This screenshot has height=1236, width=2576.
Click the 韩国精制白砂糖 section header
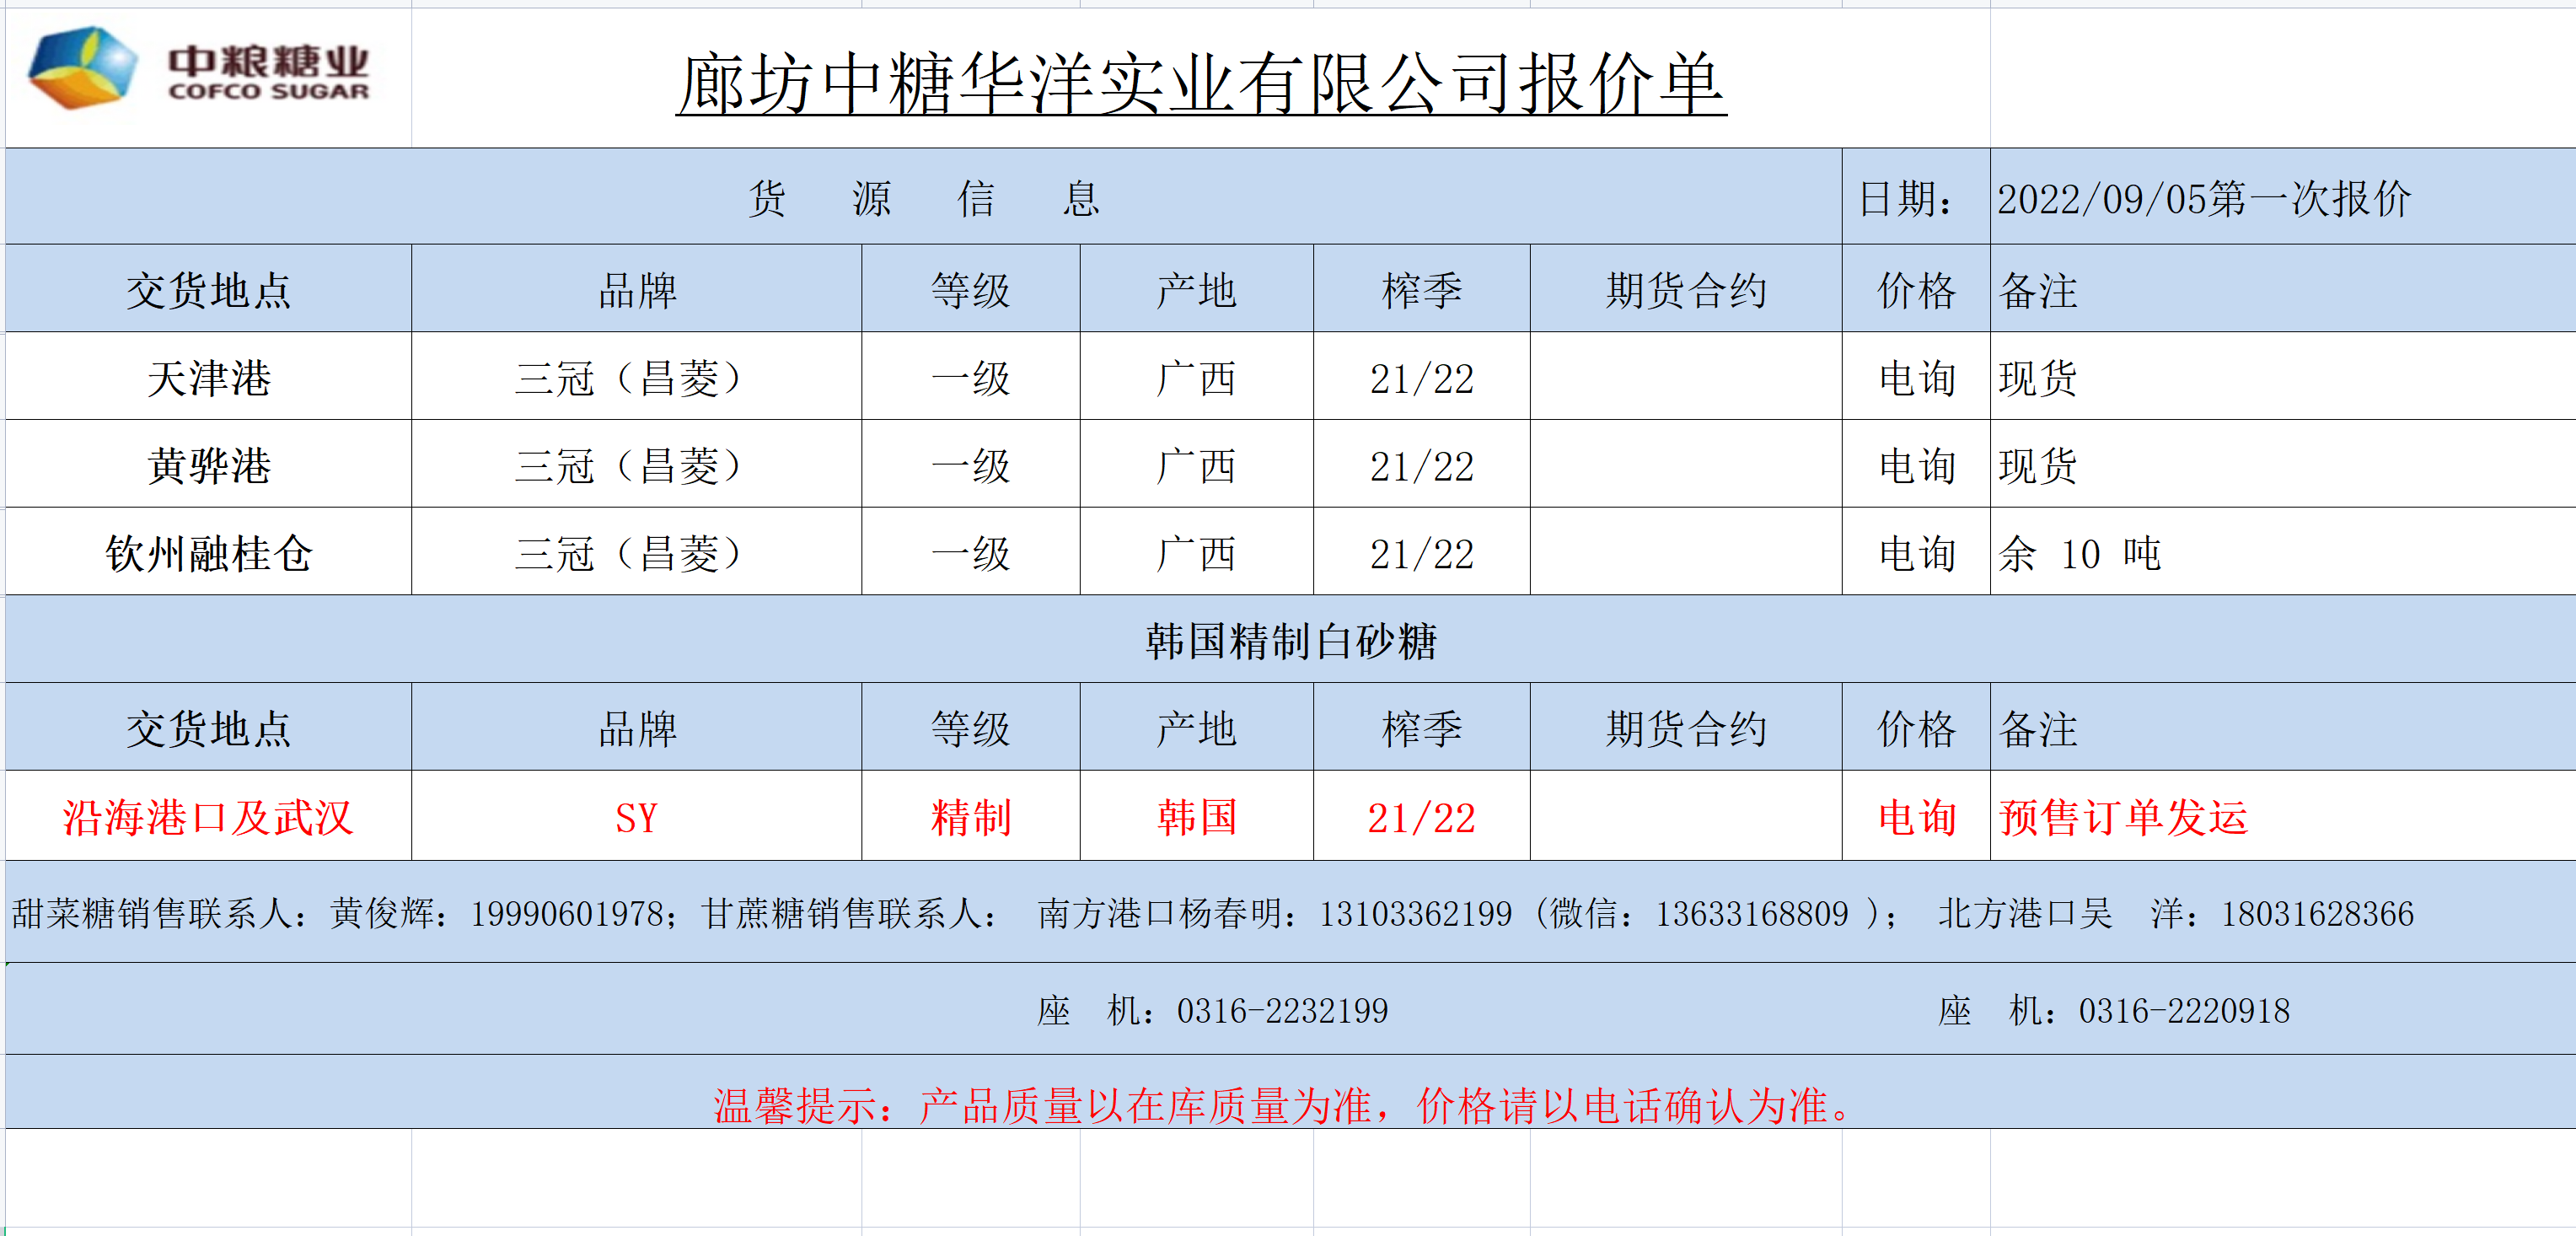[1290, 640]
